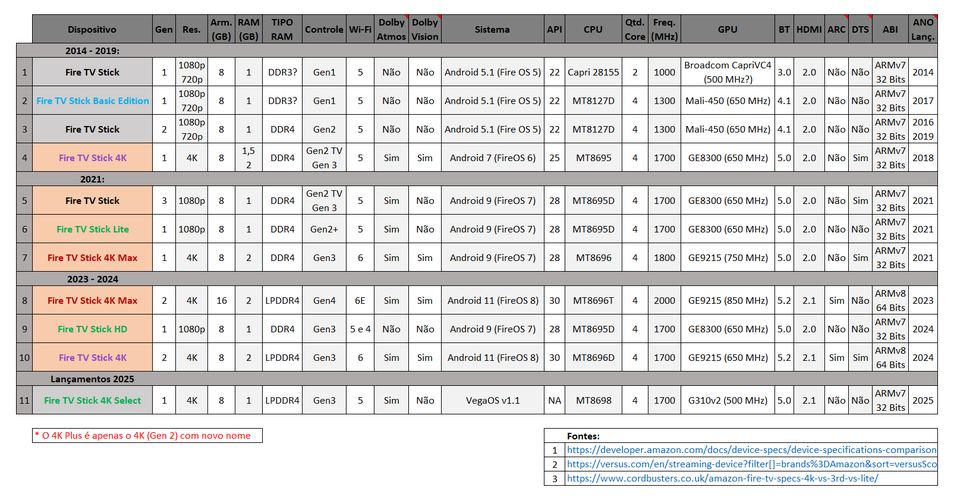
Task: Select the GPU column header
Action: coord(727,30)
